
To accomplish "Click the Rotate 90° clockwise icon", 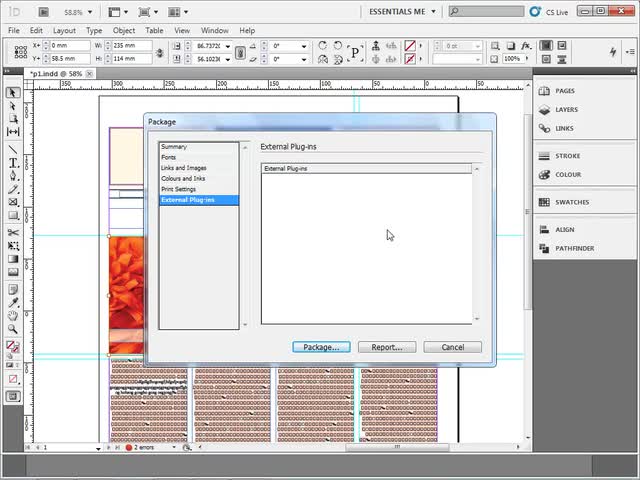I will click(x=322, y=46).
